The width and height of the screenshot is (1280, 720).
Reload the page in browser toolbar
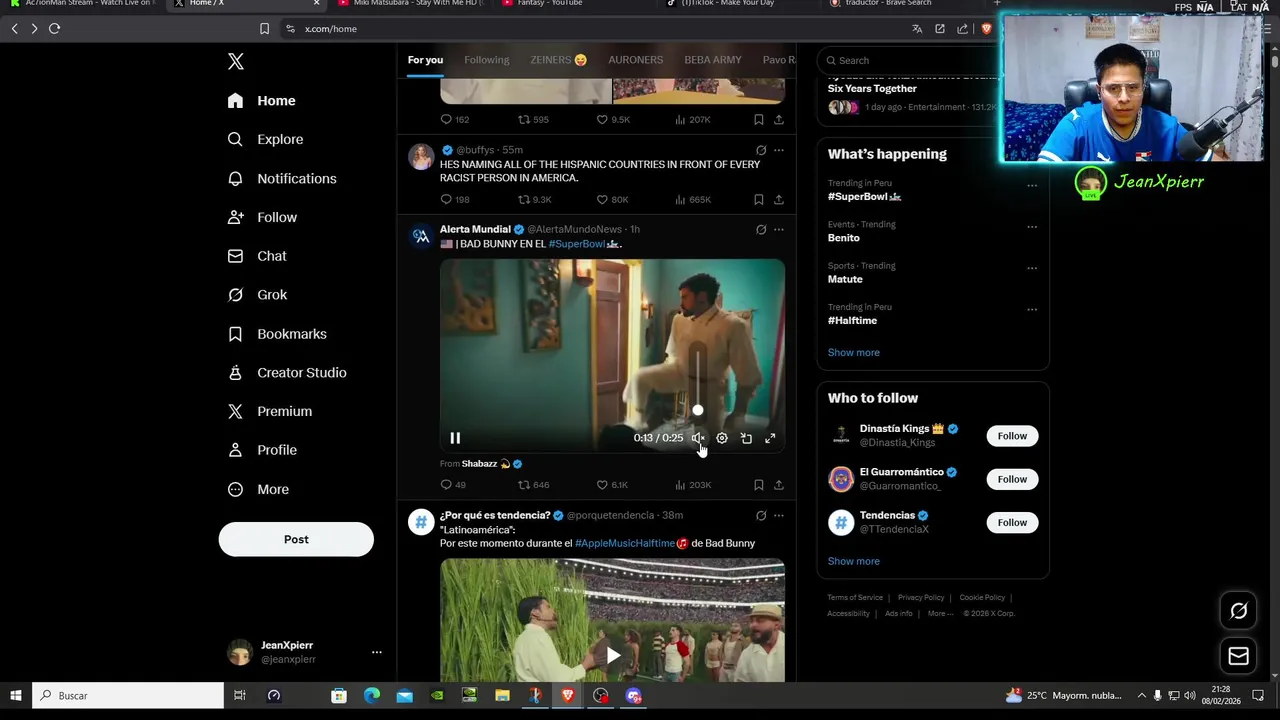click(54, 29)
